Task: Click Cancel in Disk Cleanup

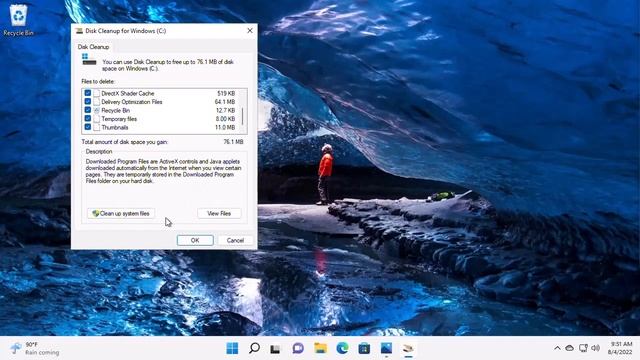Action: point(235,240)
